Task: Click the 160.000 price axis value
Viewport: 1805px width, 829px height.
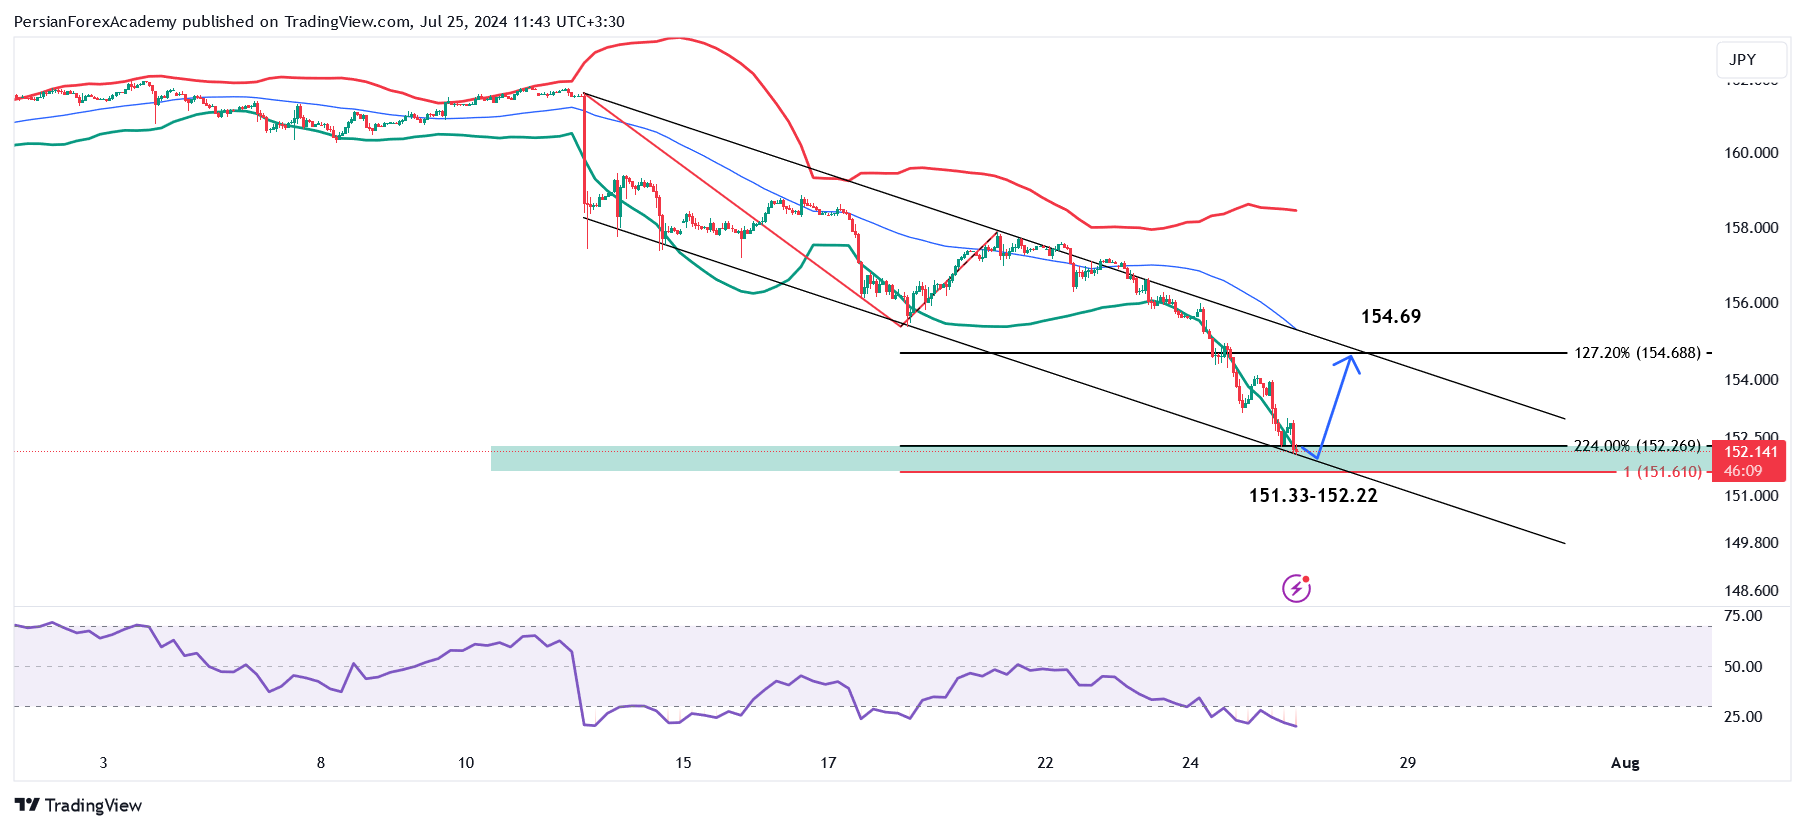Action: tap(1751, 153)
